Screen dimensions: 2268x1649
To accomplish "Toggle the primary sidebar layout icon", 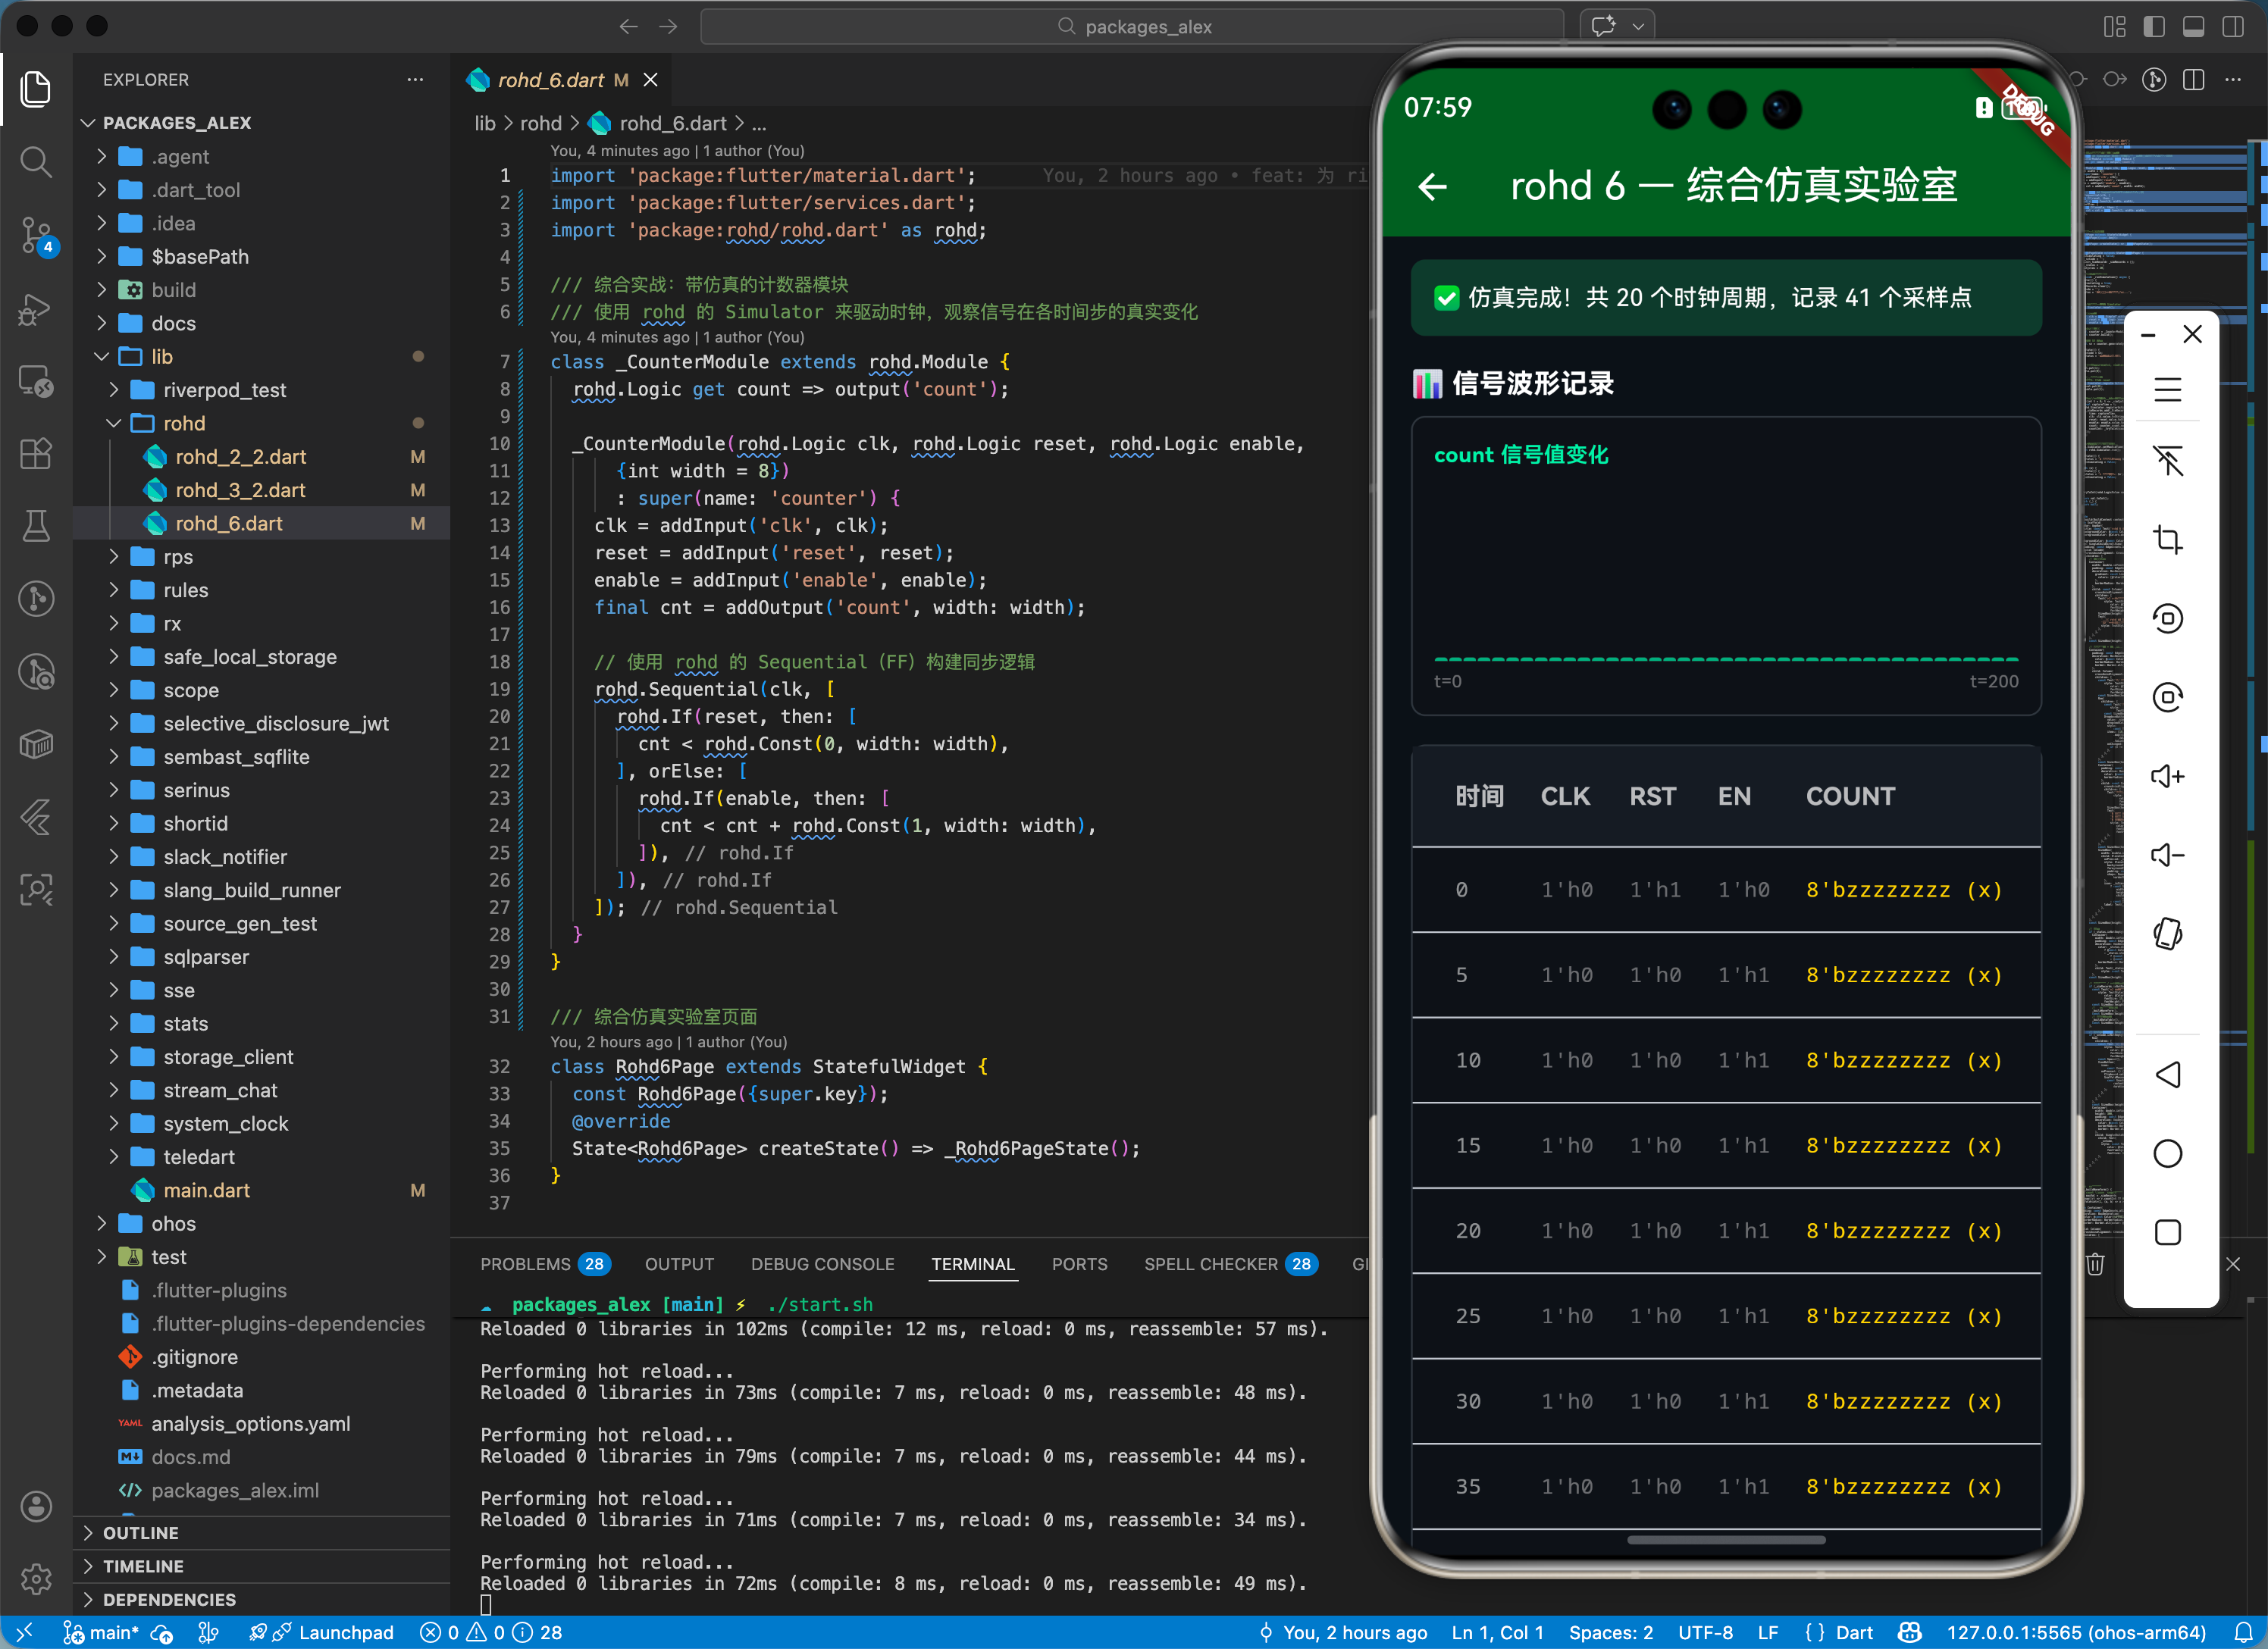I will tap(2154, 27).
